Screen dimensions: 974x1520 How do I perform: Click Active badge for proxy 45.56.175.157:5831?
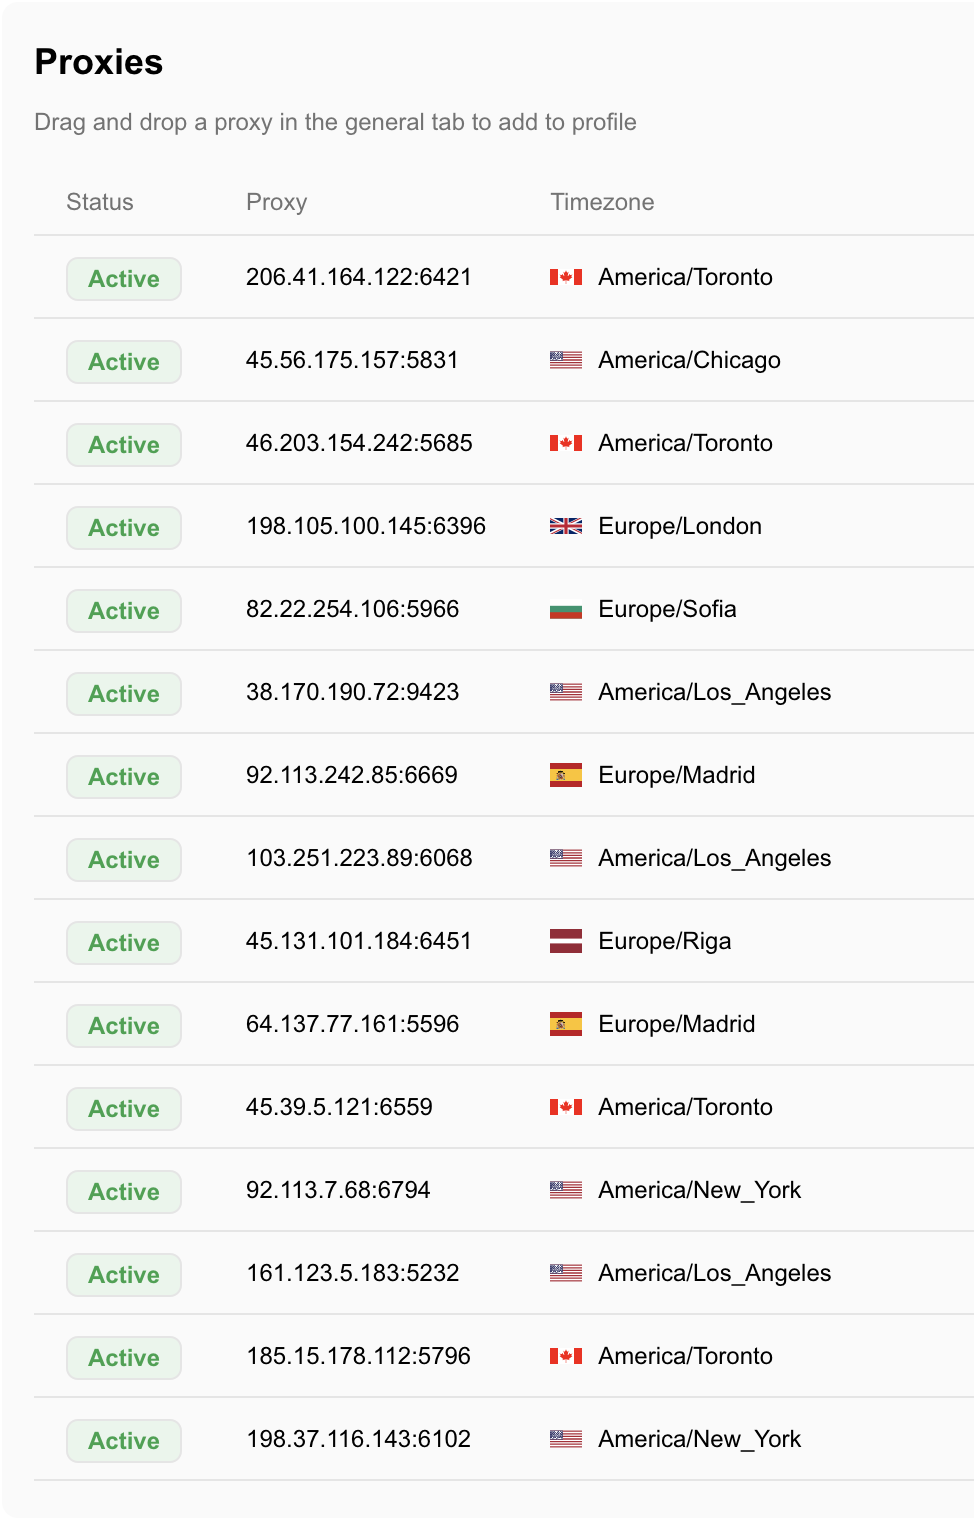(124, 362)
